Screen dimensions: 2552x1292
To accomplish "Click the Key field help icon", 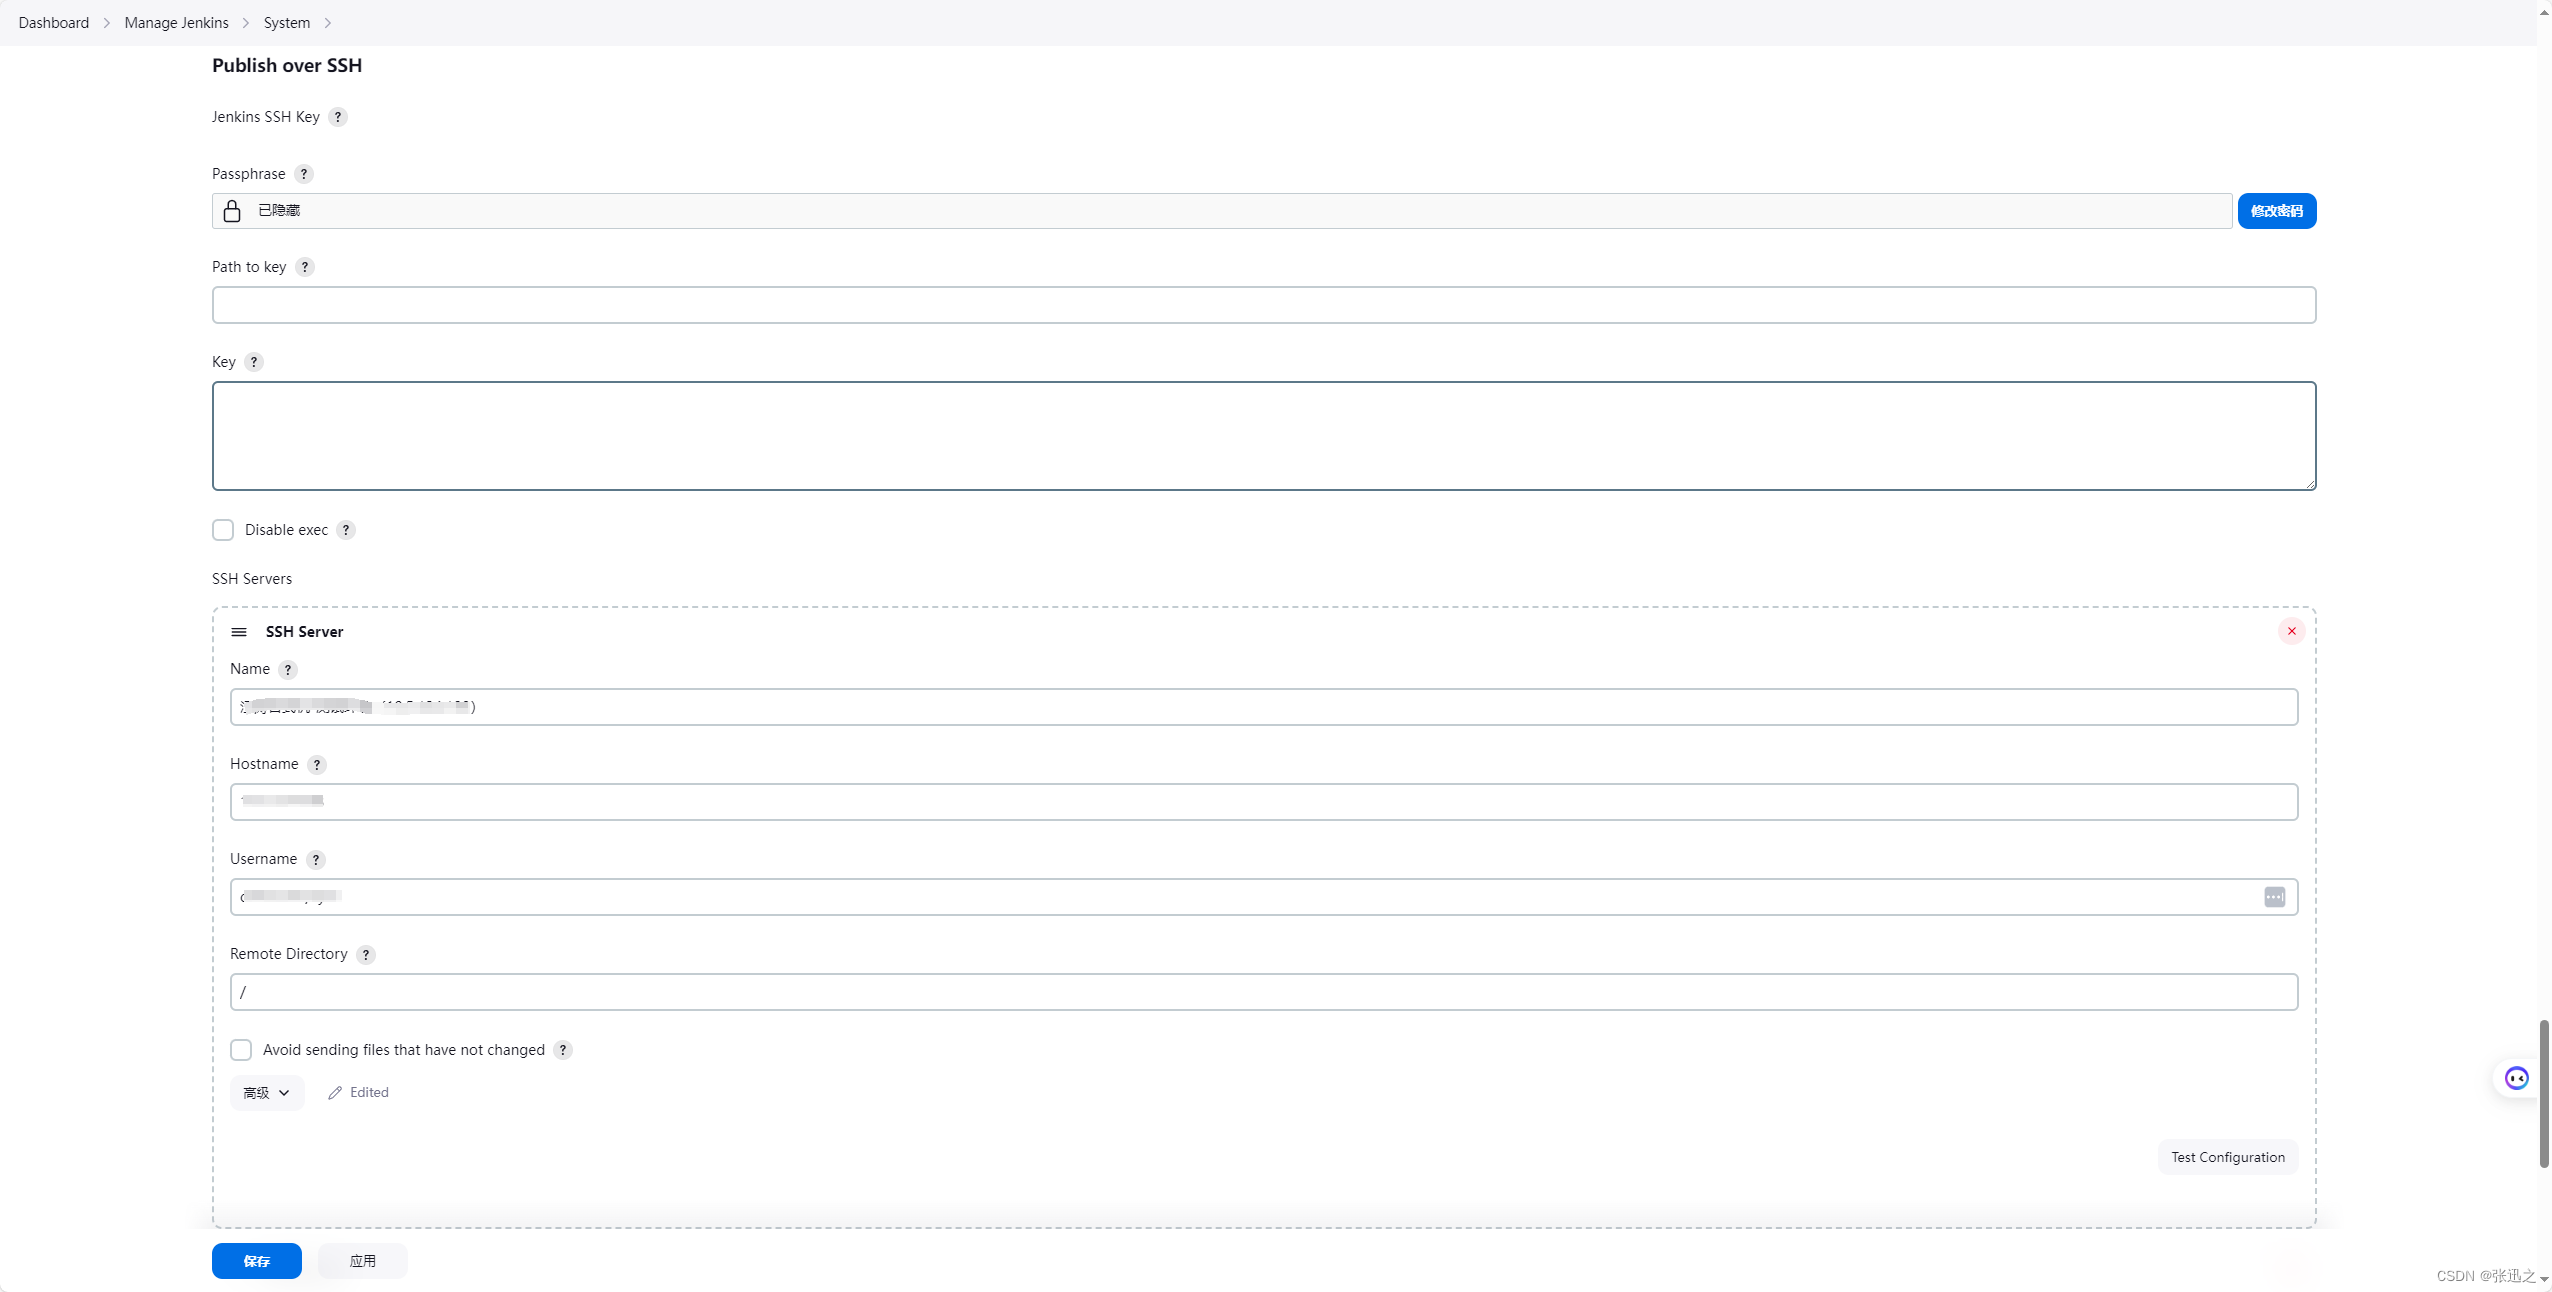I will tap(254, 361).
